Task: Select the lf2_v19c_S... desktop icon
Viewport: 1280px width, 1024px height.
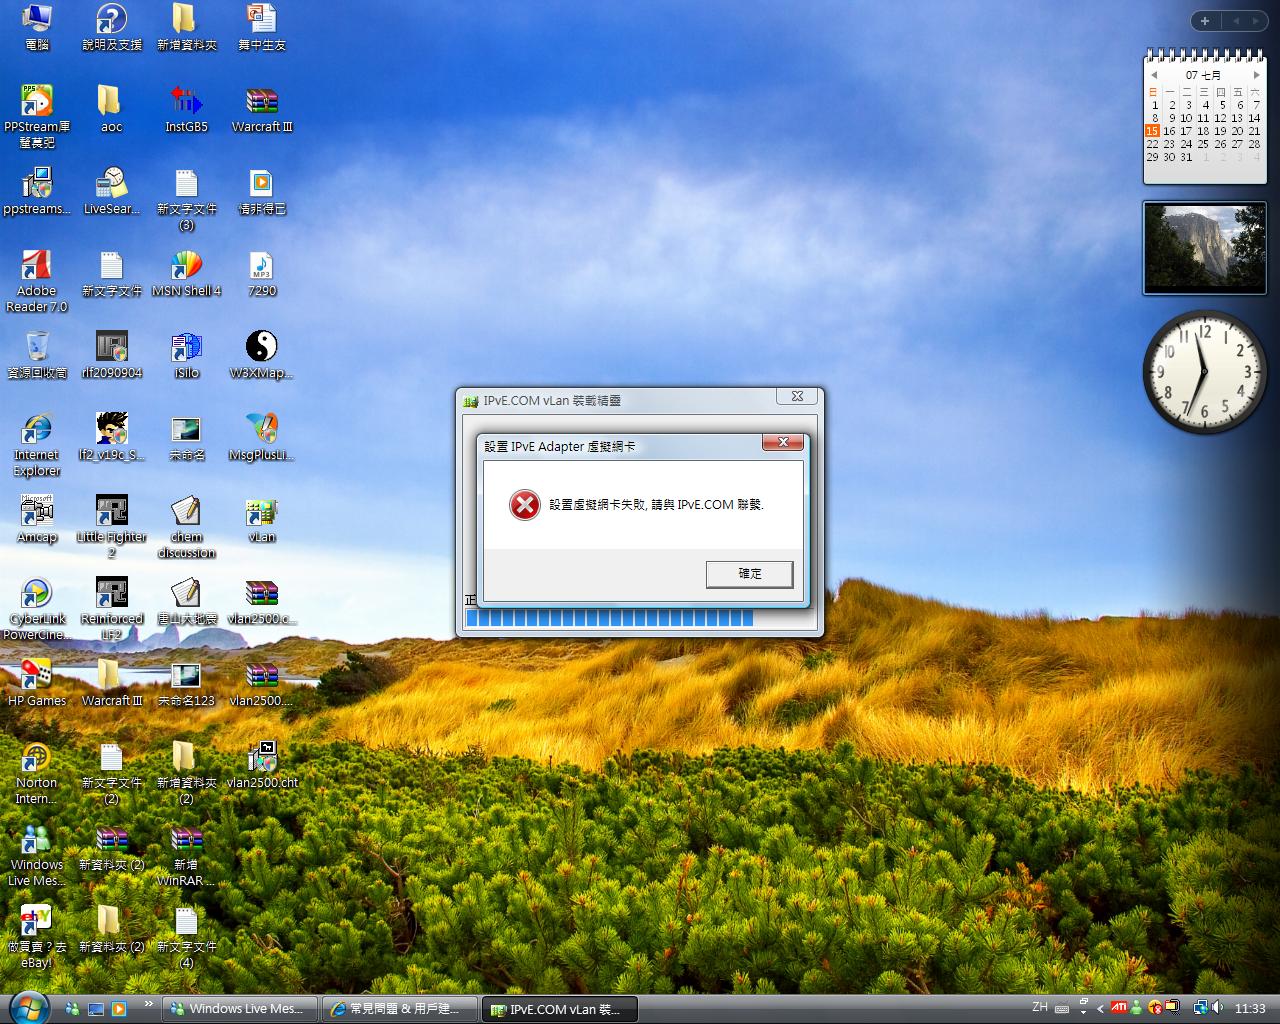Action: pos(111,437)
